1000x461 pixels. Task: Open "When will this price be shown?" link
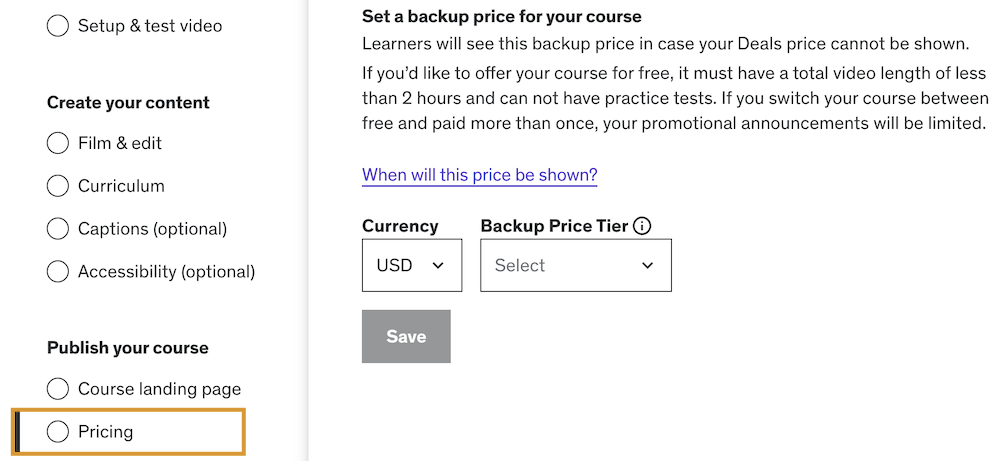click(x=479, y=175)
